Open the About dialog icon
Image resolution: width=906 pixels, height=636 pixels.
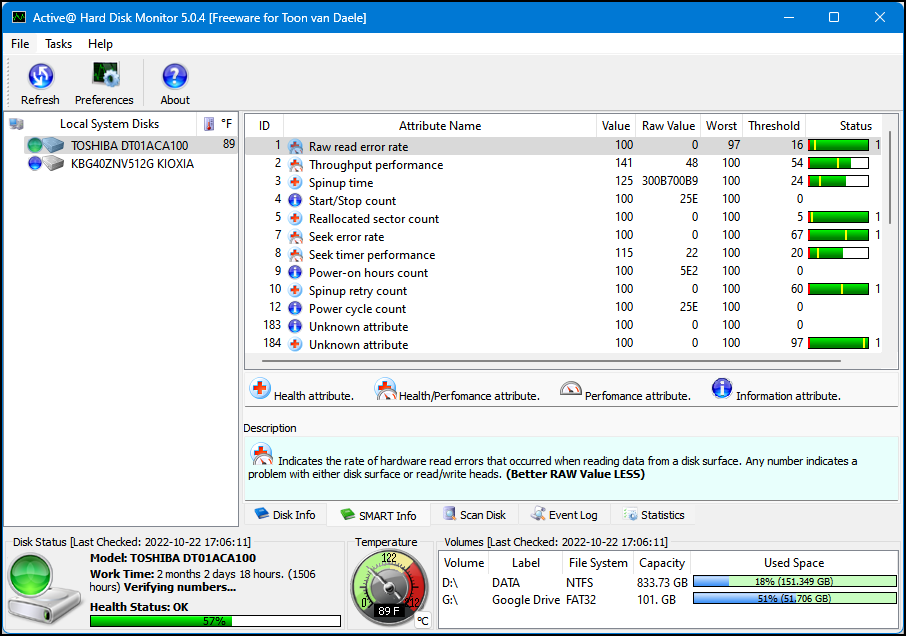174,76
